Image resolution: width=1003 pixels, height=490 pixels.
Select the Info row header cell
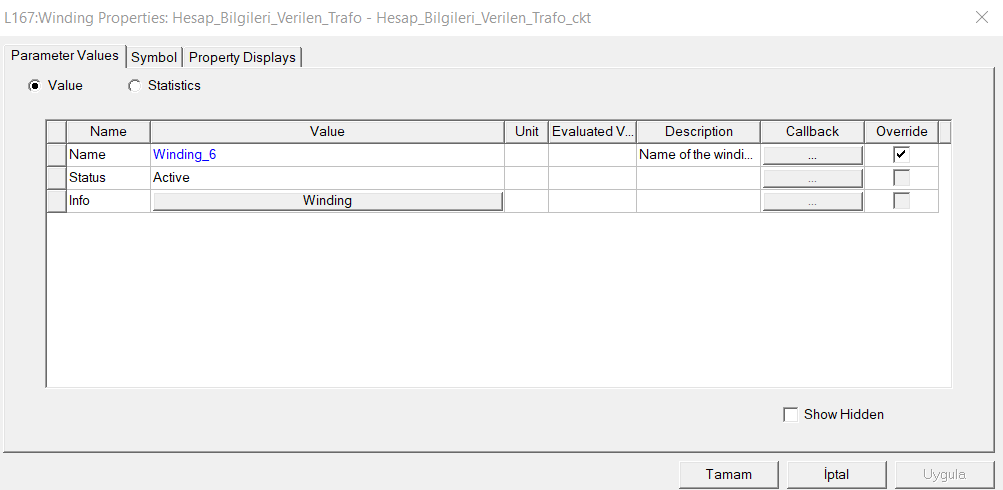pyautogui.click(x=56, y=201)
